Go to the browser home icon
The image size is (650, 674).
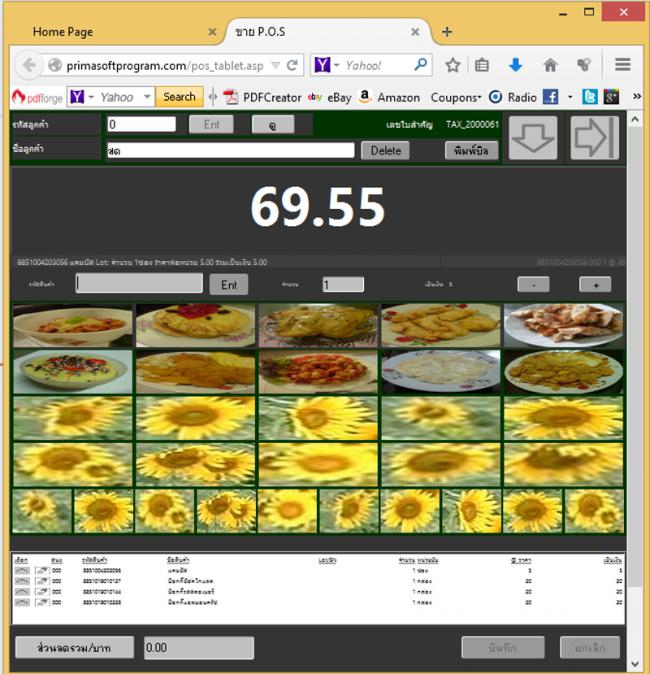click(550, 65)
